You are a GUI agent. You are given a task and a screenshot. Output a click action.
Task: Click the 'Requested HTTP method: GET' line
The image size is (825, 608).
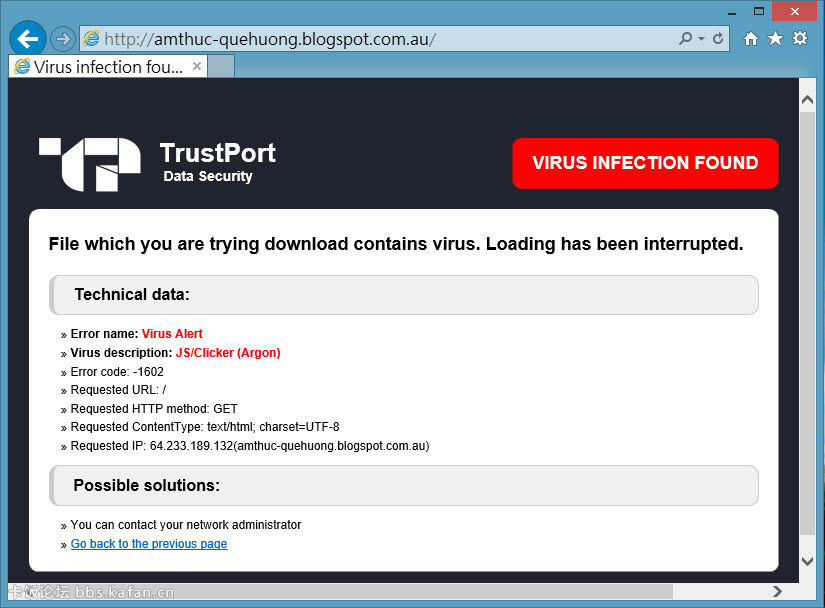click(154, 409)
